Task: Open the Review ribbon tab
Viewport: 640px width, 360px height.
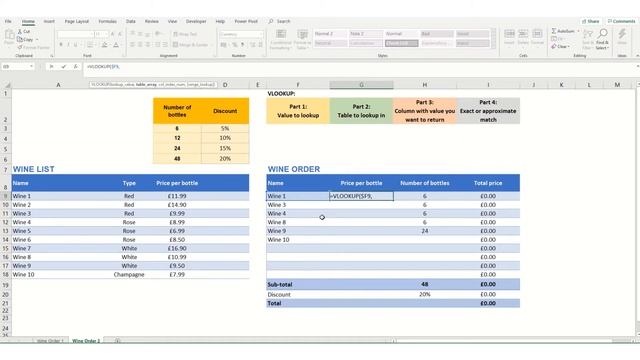Action: 151,21
